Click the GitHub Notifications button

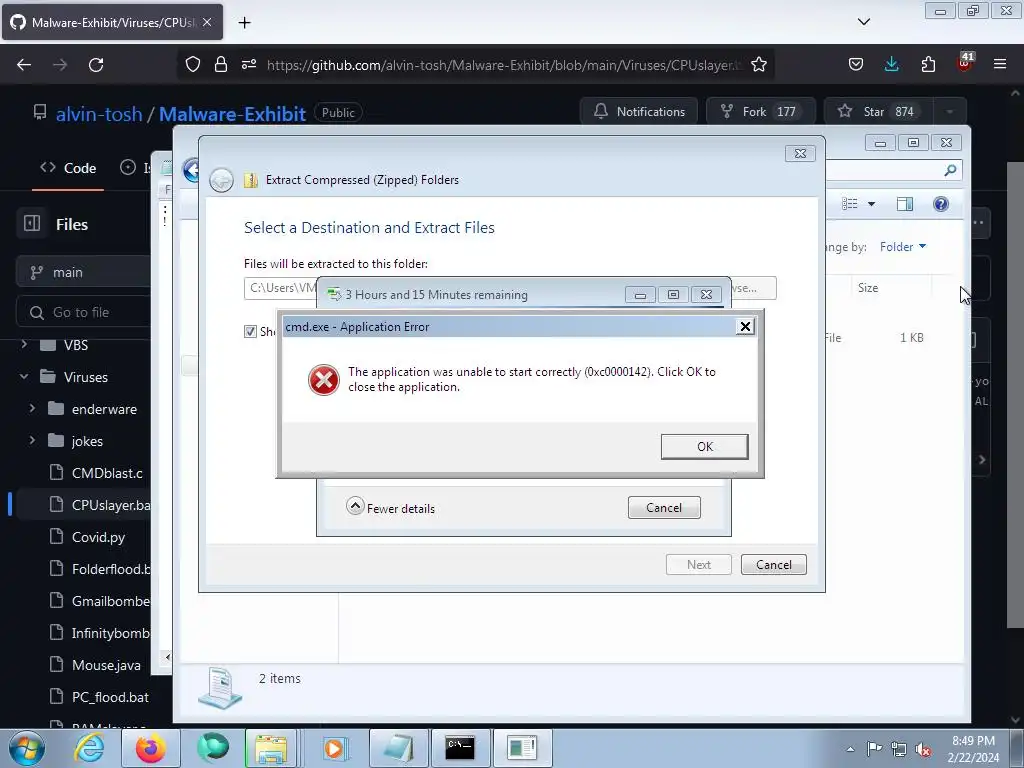pyautogui.click(x=639, y=112)
